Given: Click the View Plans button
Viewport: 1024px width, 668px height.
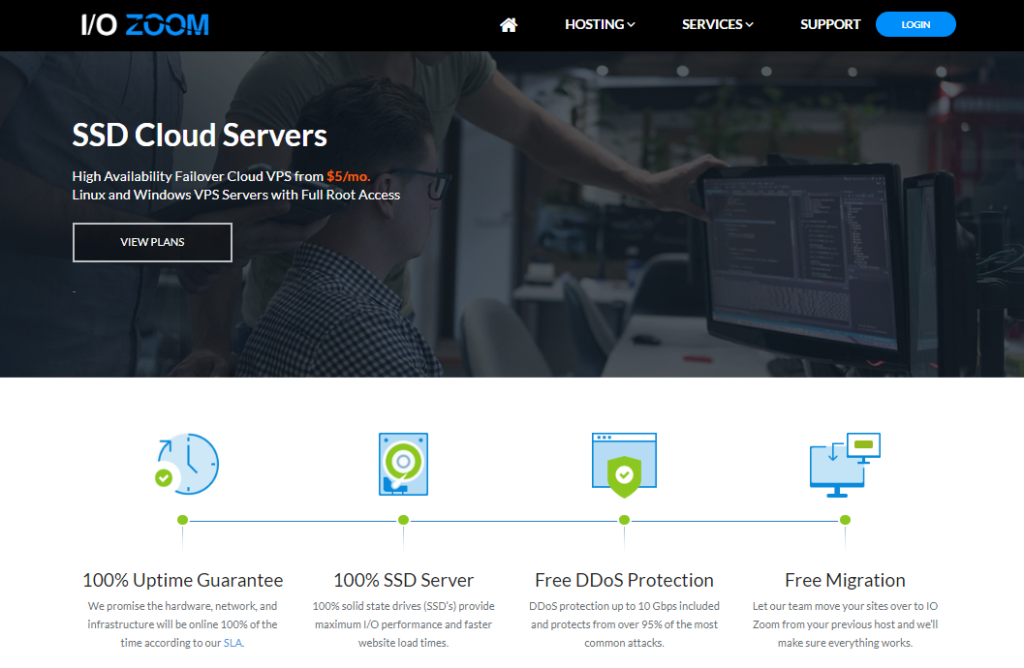Looking at the screenshot, I should tap(152, 242).
